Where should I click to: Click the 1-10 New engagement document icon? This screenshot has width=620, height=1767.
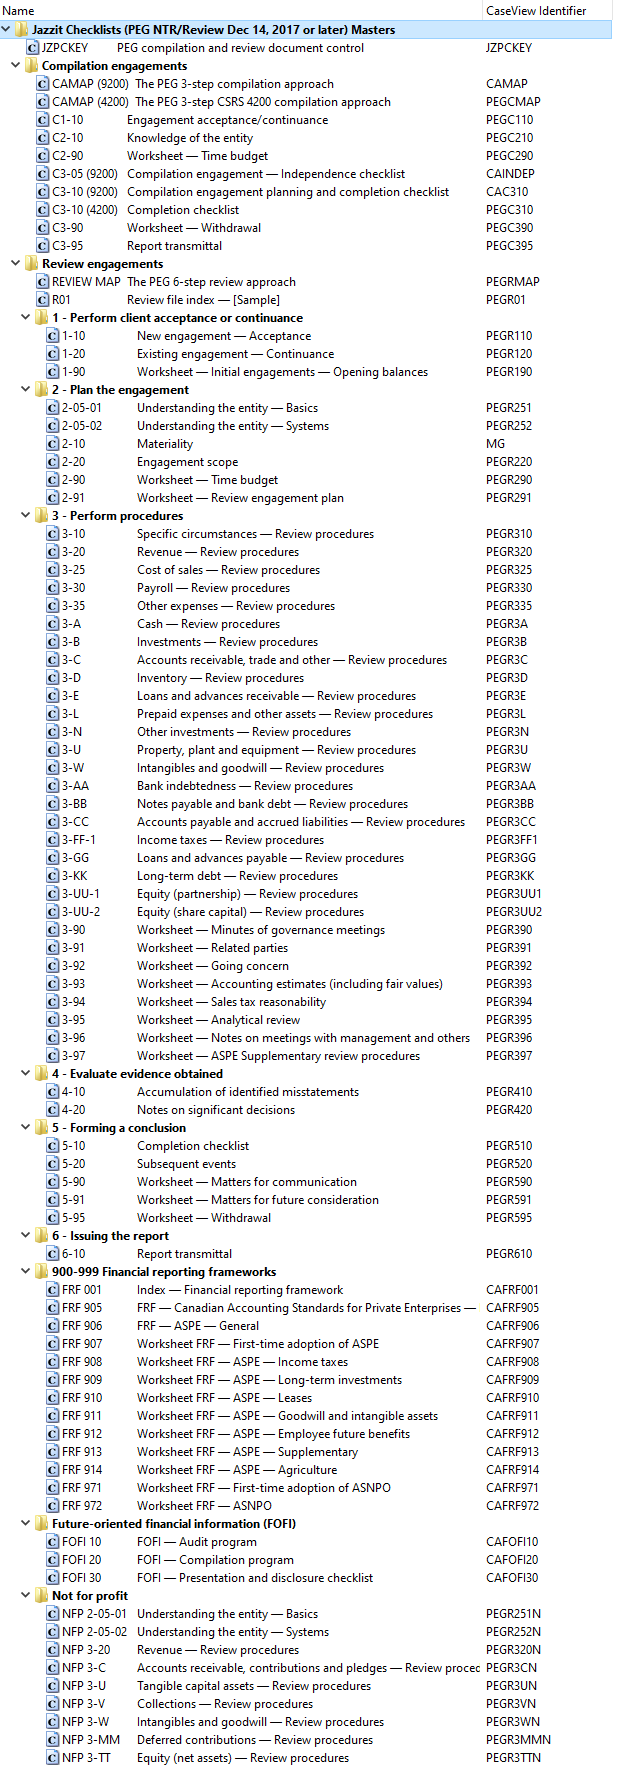53,336
